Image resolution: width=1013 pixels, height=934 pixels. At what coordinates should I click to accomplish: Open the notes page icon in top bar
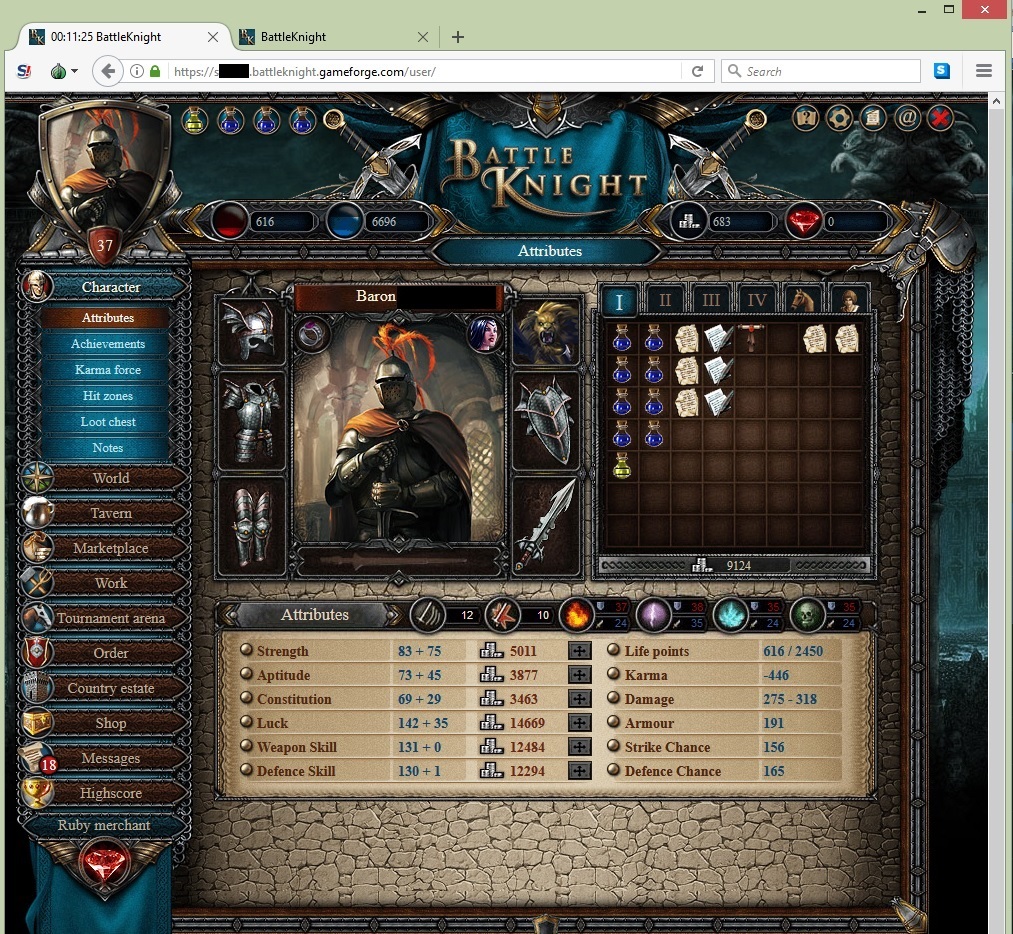(873, 118)
